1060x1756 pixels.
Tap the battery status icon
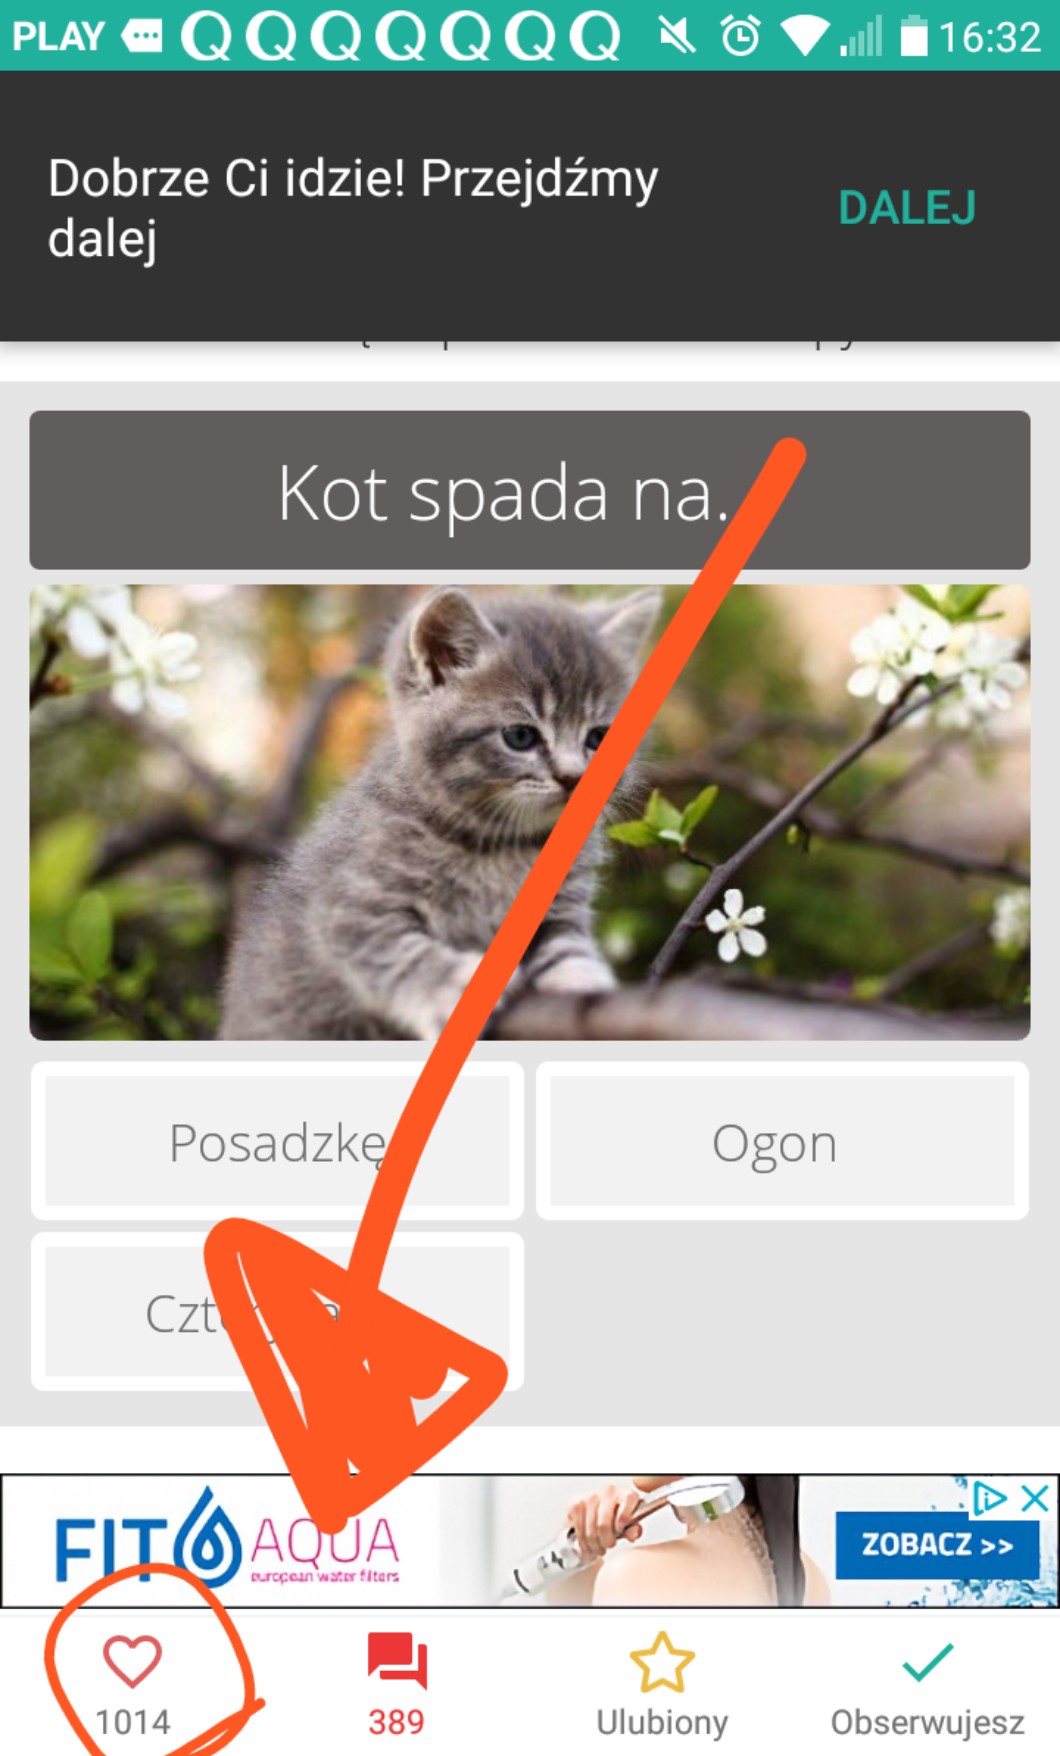point(914,36)
